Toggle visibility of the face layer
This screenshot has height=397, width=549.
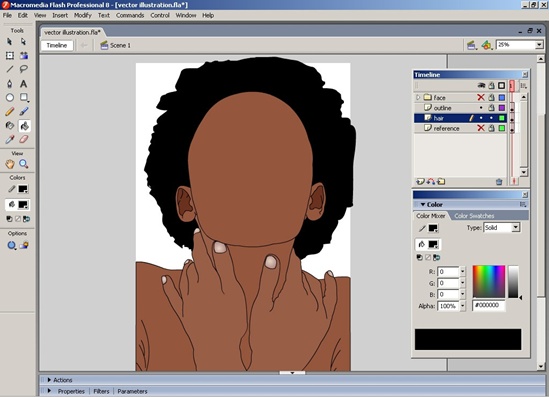click(x=481, y=97)
